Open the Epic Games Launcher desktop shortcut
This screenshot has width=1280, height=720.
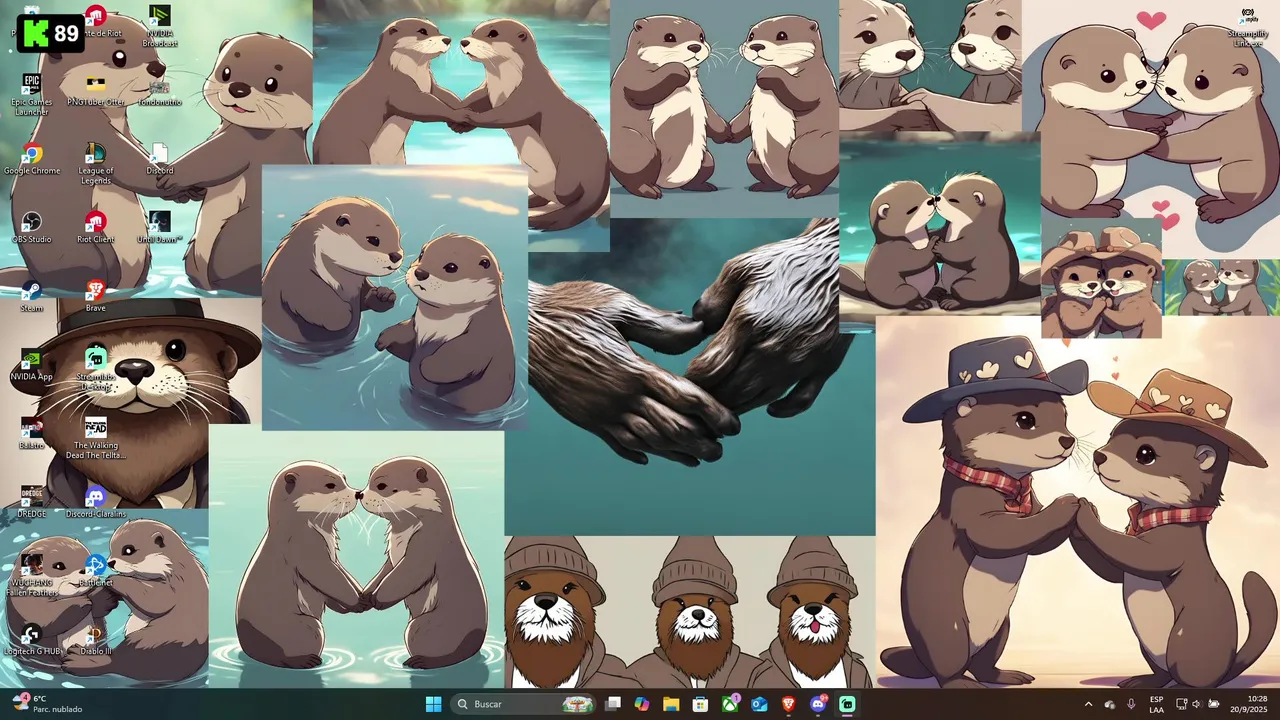tap(32, 95)
